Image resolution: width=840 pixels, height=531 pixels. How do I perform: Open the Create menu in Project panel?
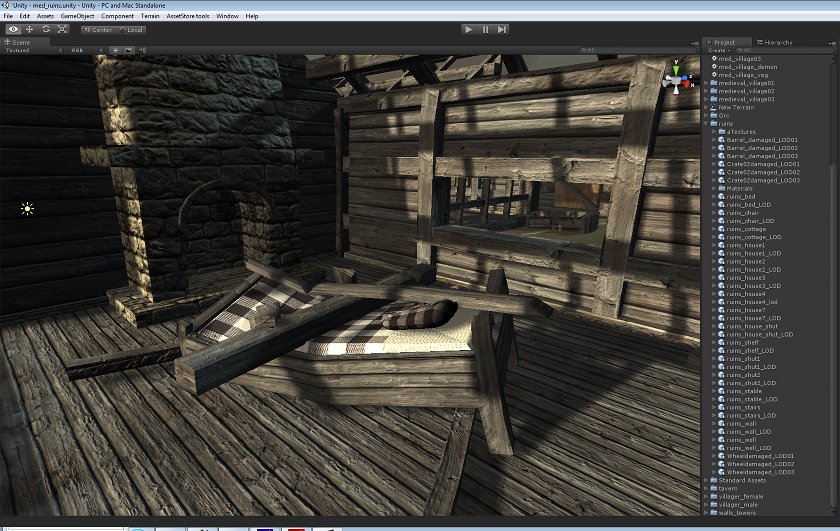pyautogui.click(x=719, y=50)
